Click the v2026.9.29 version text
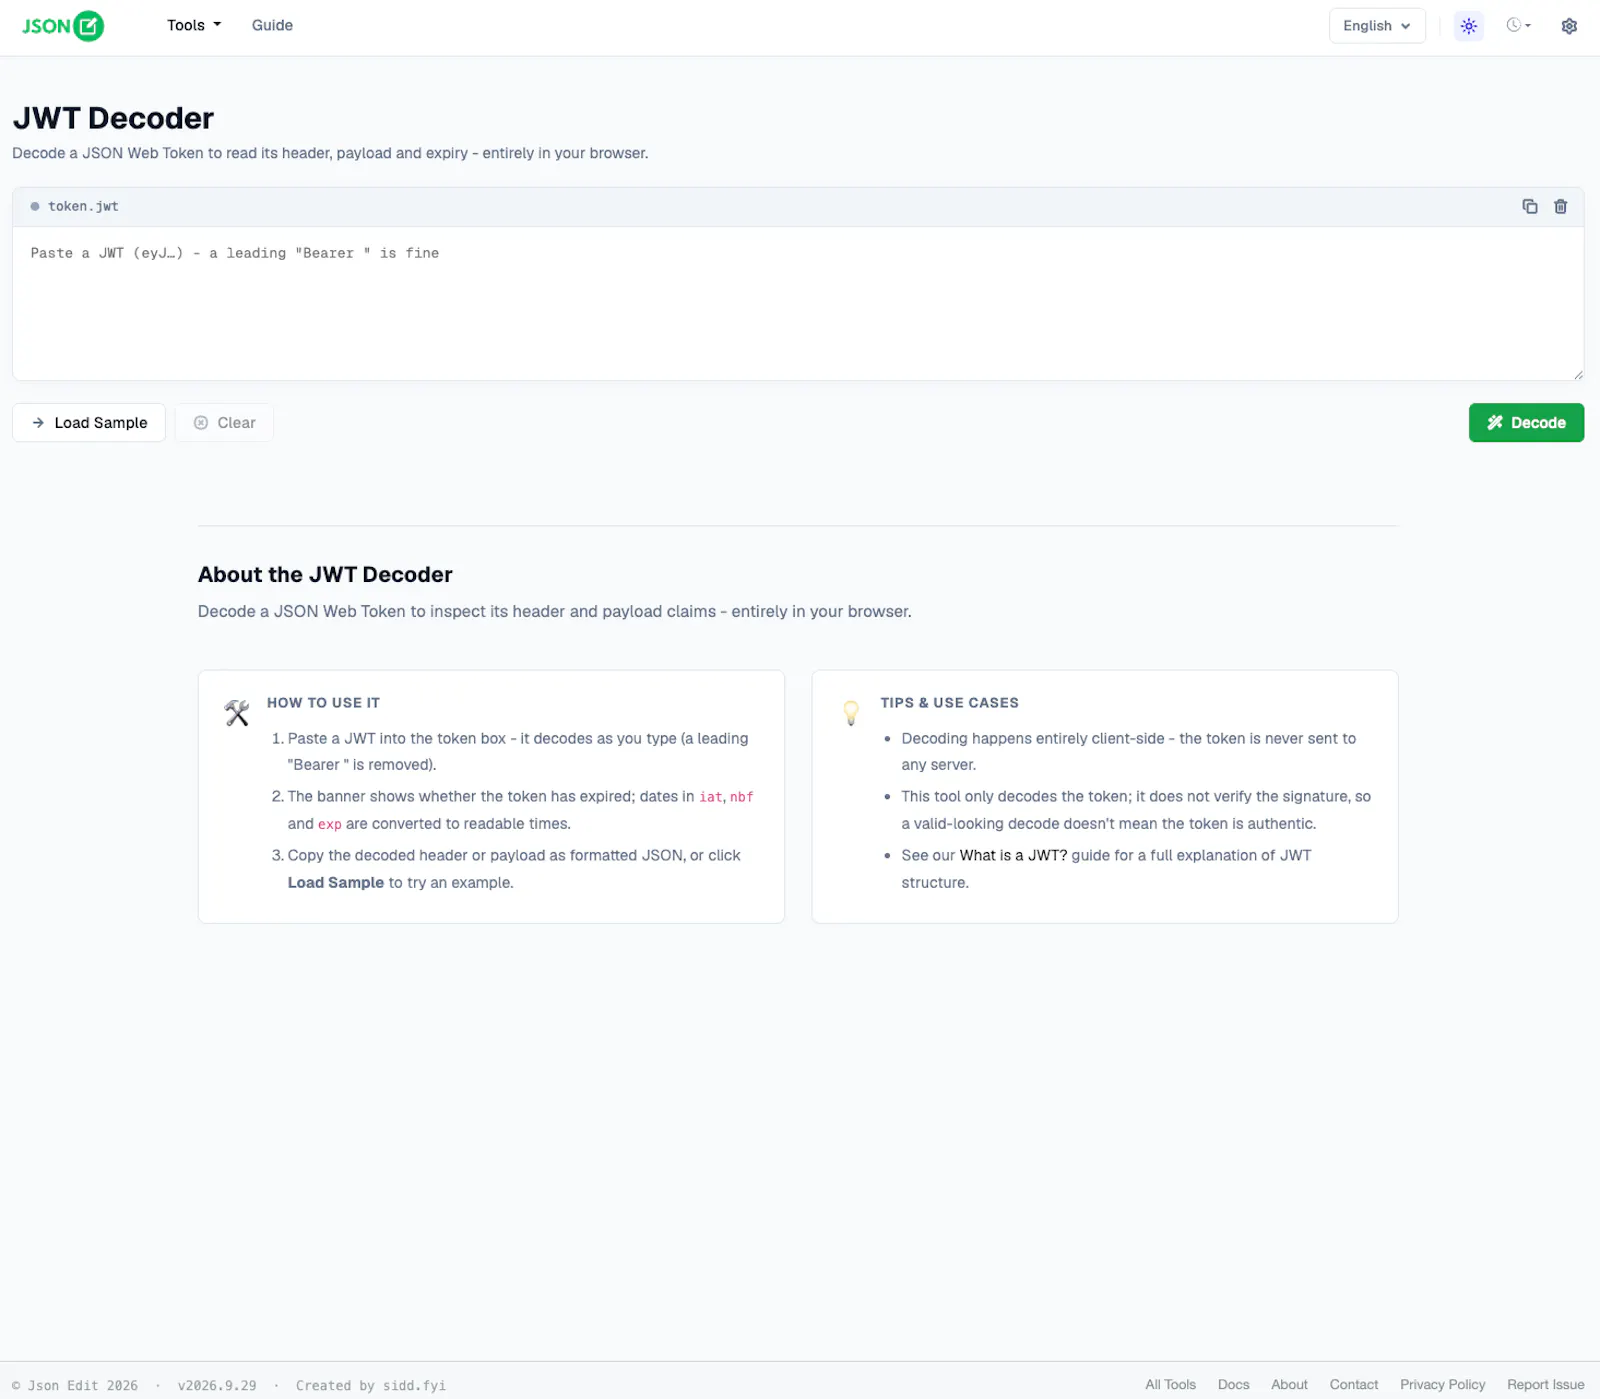The width and height of the screenshot is (1600, 1399). 217,1386
